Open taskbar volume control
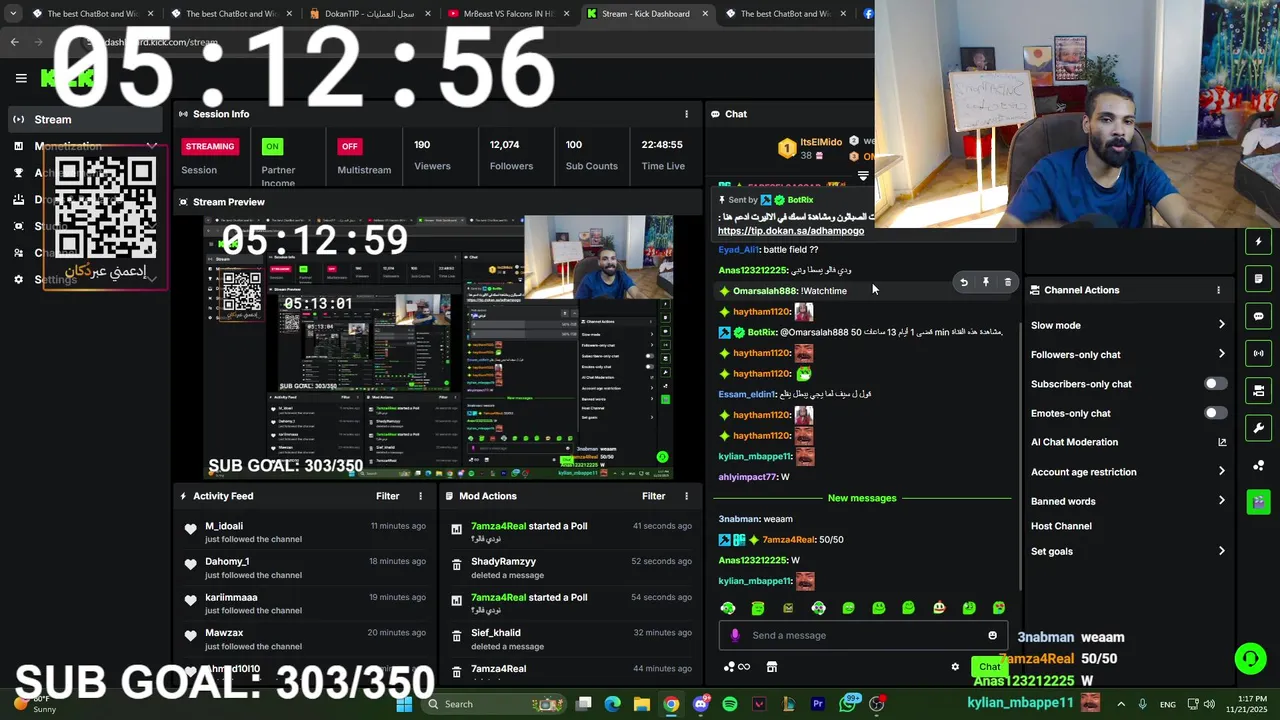Image resolution: width=1280 pixels, height=720 pixels. pyautogui.click(x=1209, y=704)
